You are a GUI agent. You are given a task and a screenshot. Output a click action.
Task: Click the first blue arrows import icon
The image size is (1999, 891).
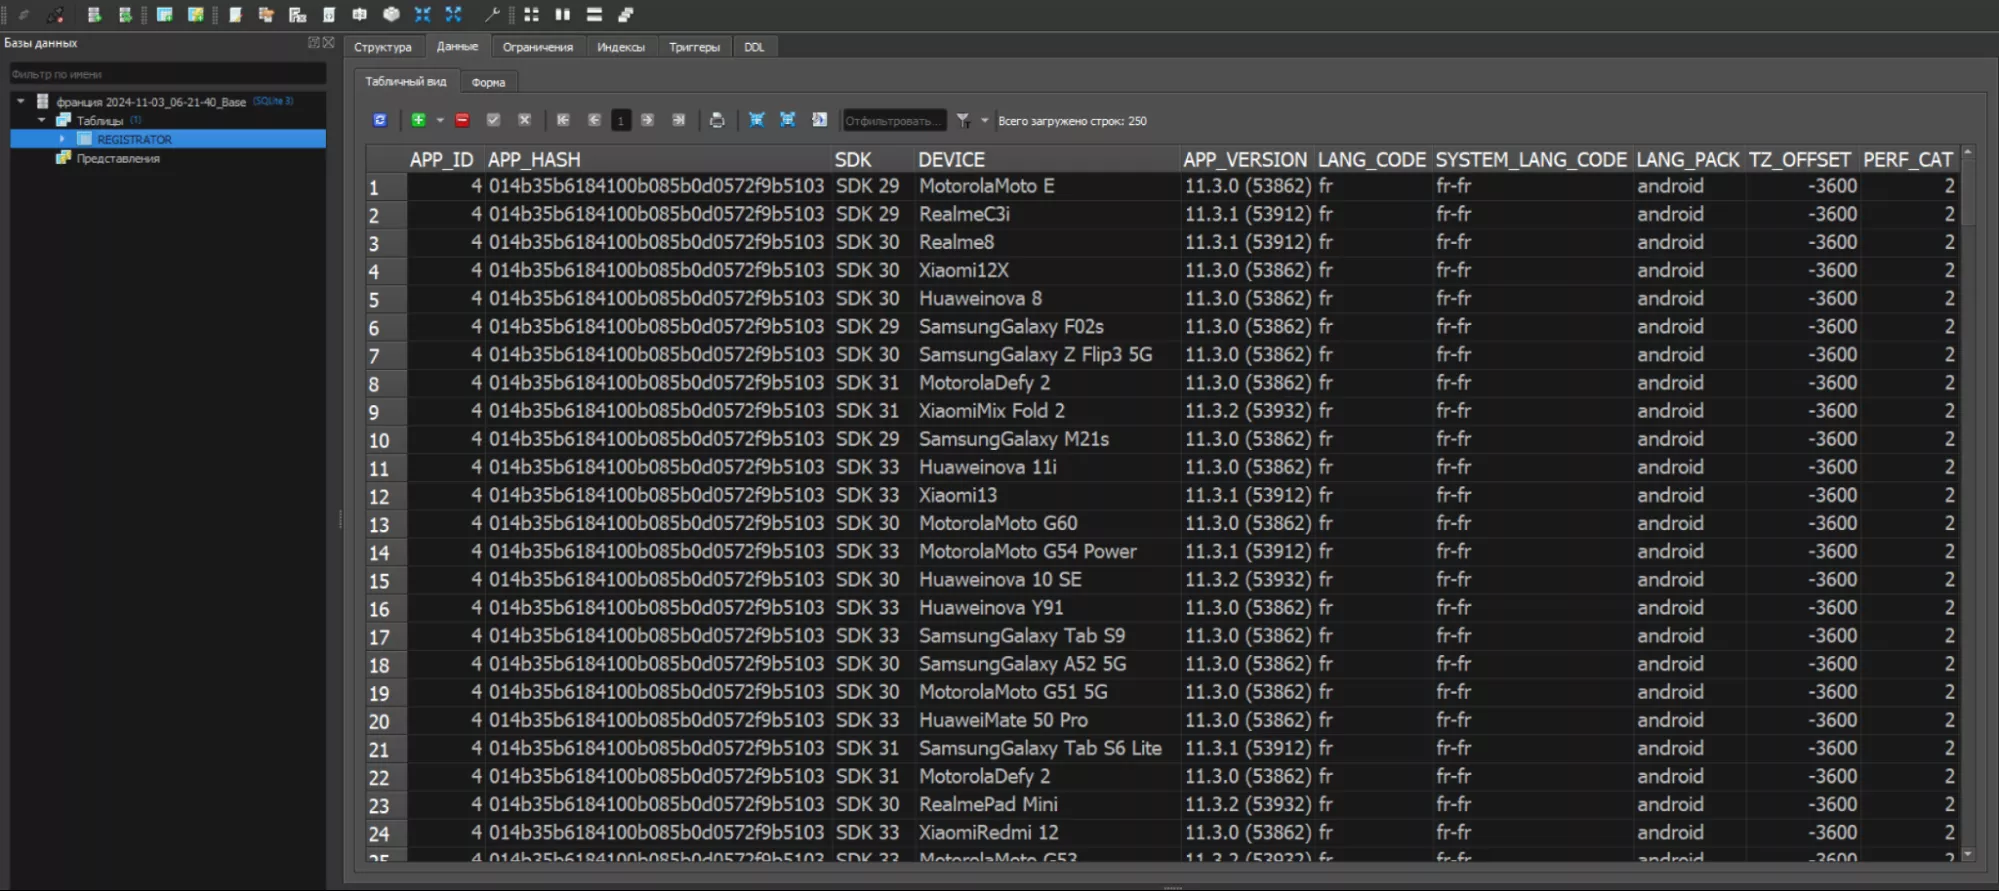[423, 15]
